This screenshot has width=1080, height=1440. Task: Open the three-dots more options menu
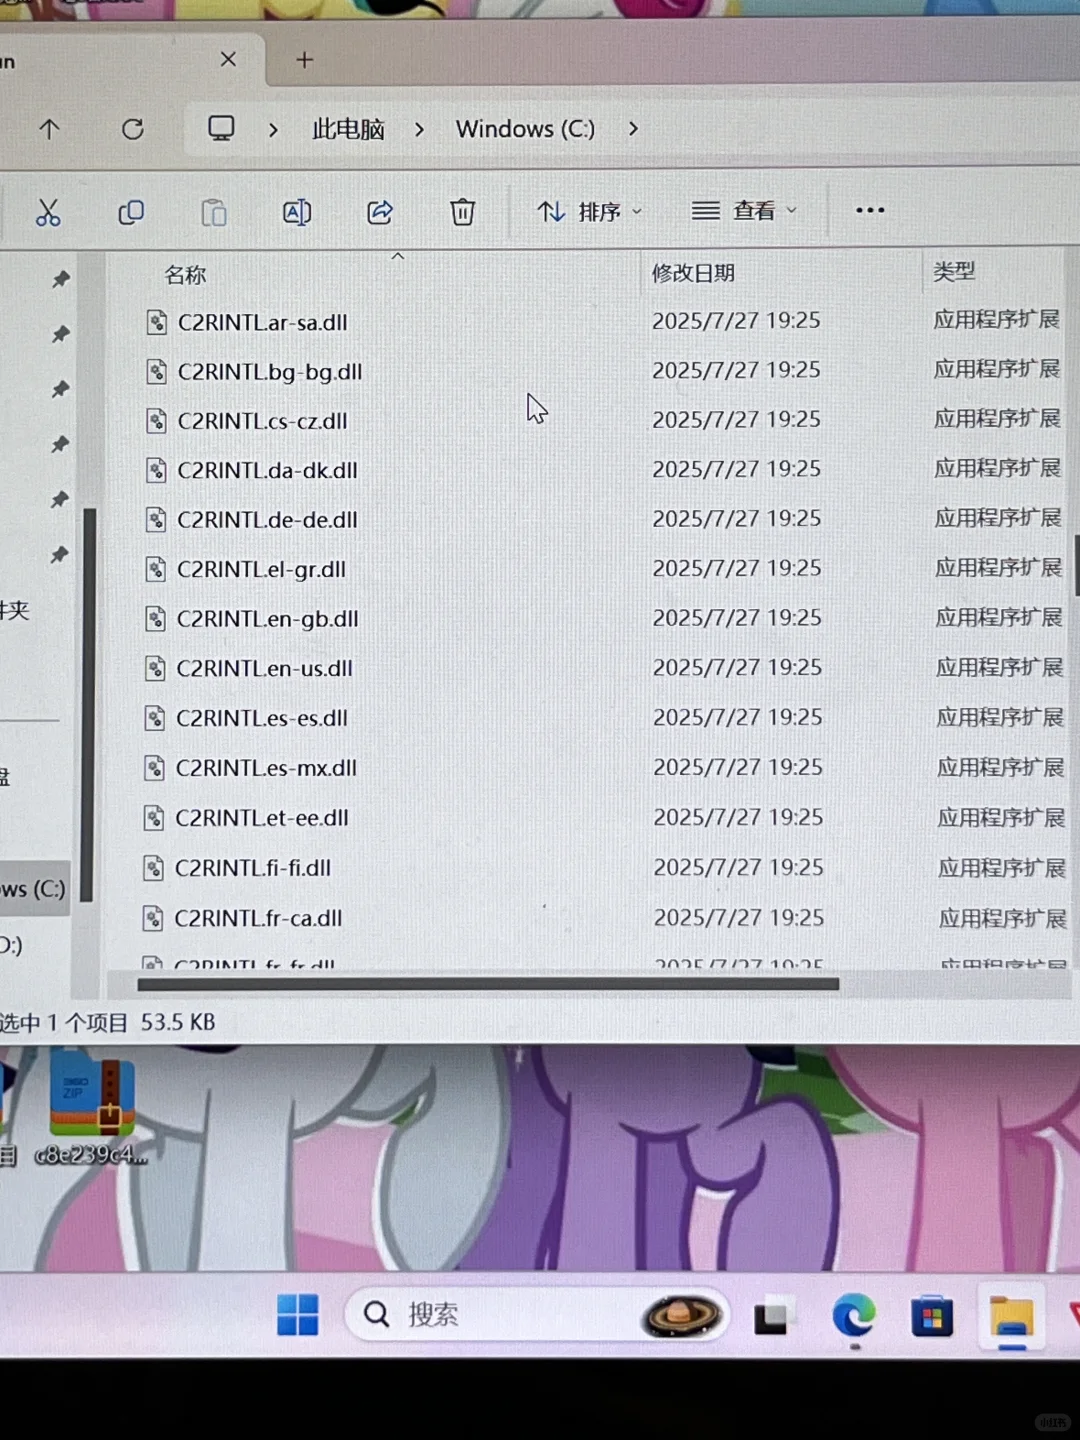(x=870, y=210)
